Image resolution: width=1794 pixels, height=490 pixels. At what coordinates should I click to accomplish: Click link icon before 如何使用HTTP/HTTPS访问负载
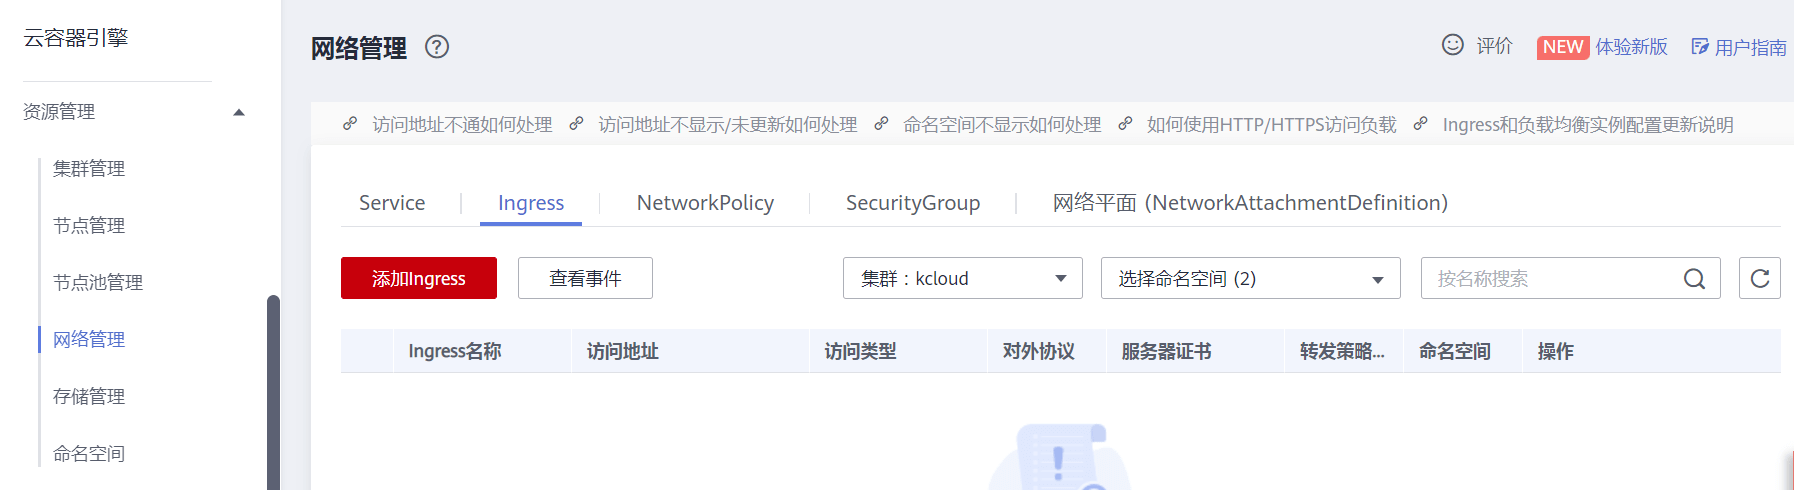click(x=1125, y=124)
